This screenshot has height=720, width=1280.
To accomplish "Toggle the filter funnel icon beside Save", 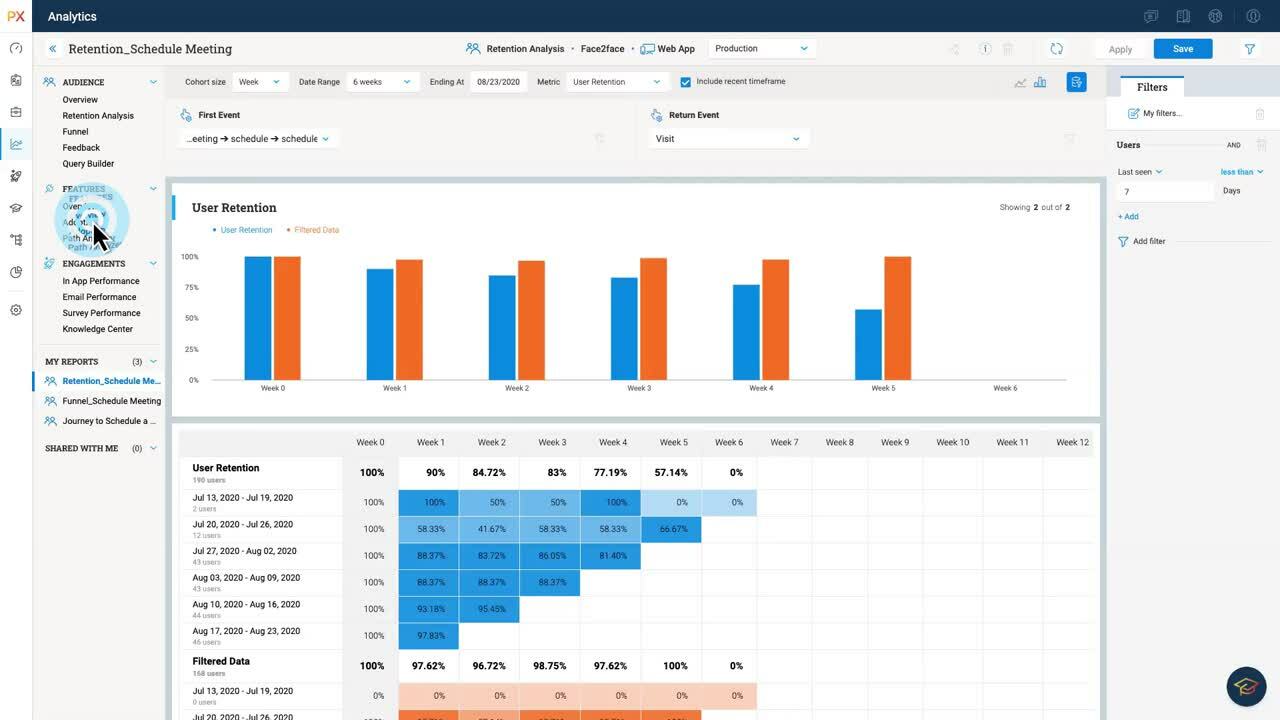I will tap(1249, 48).
